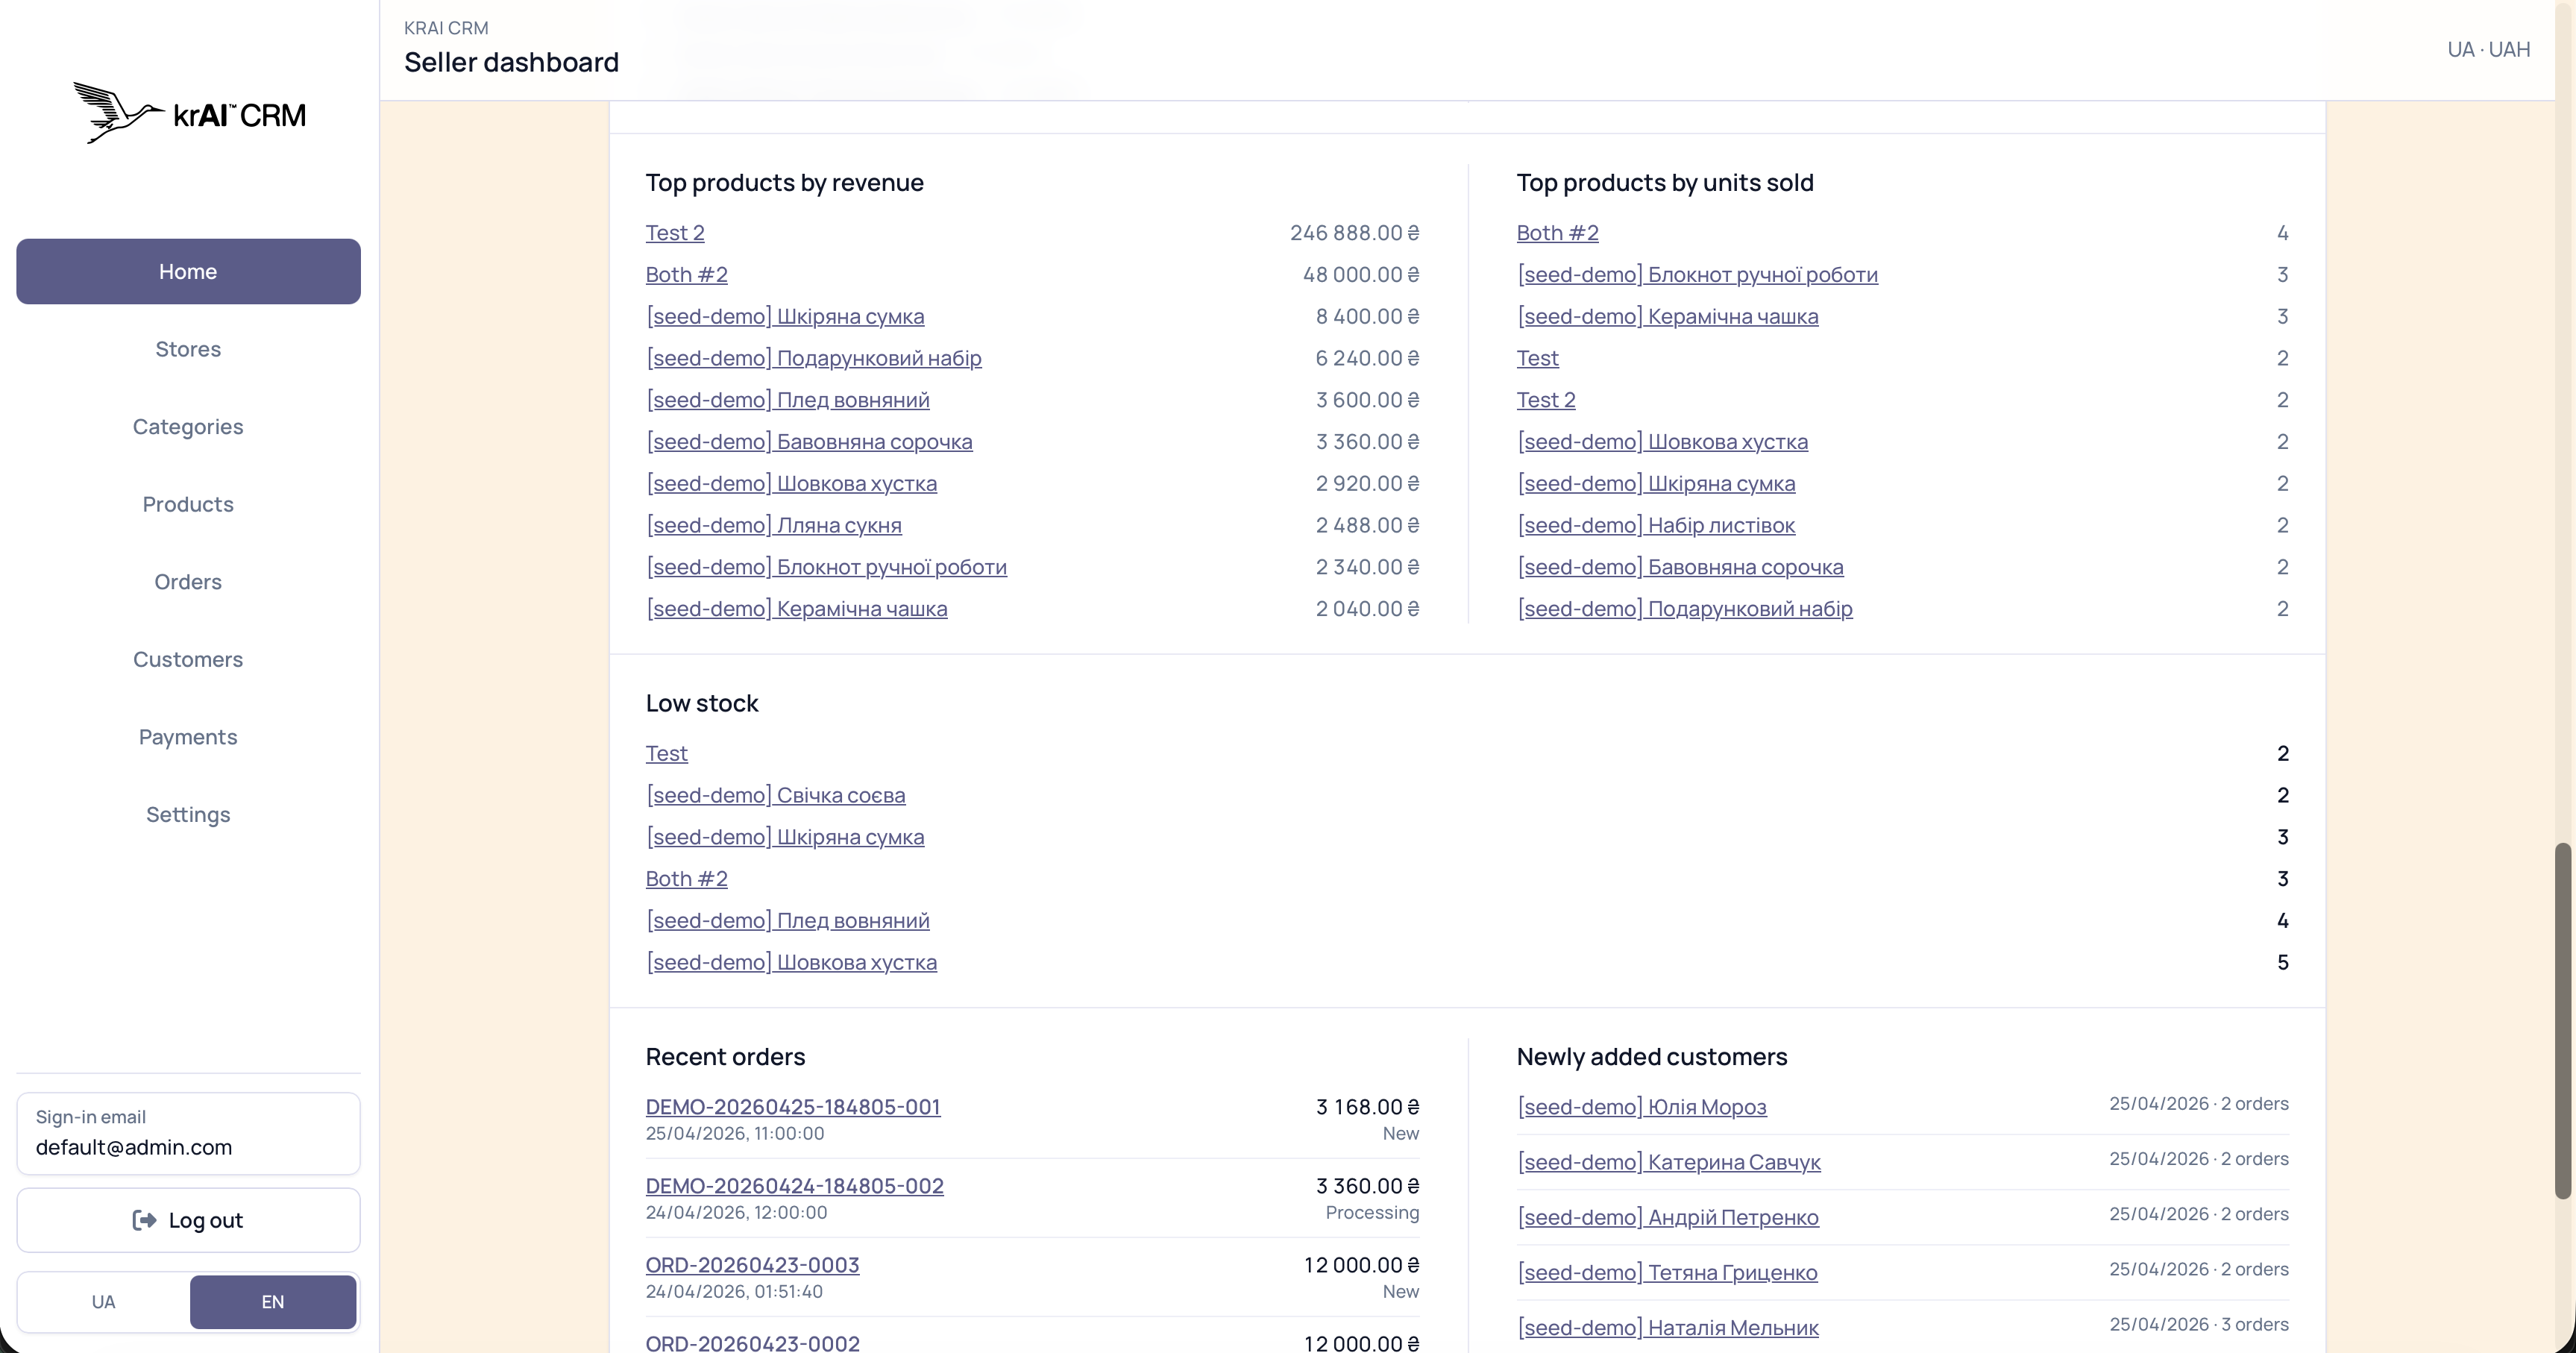The image size is (2576, 1353).
Task: Click the Log out button
Action: [188, 1220]
